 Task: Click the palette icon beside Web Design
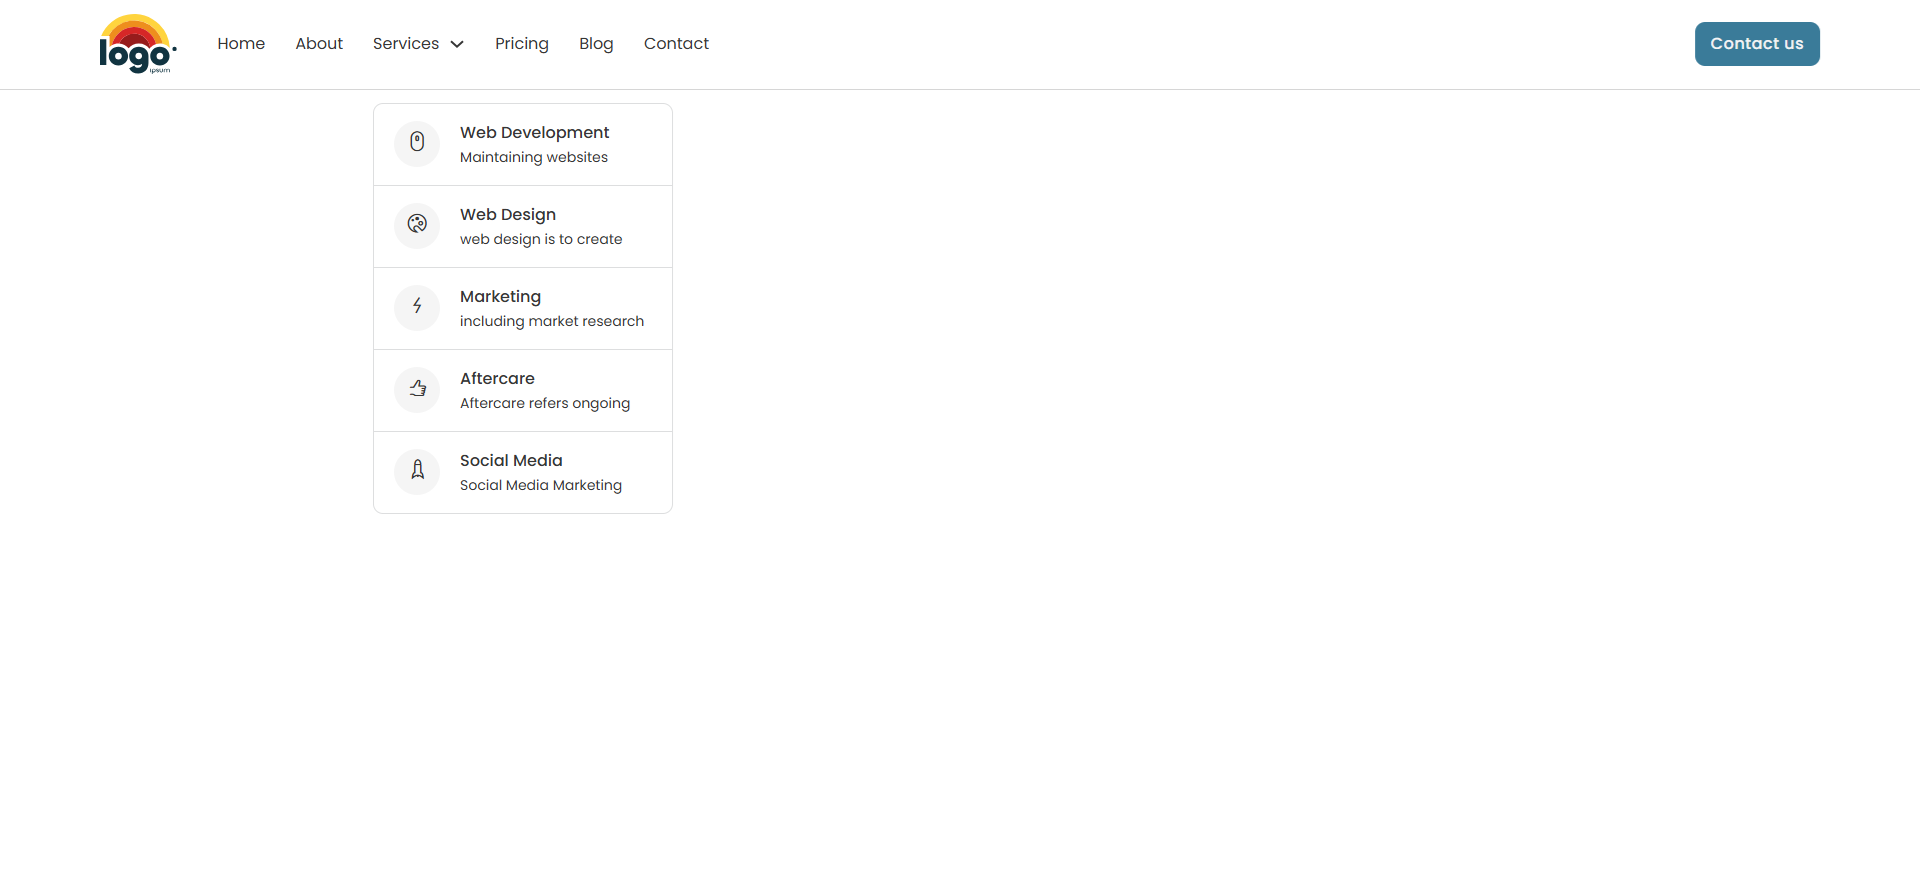click(x=417, y=225)
